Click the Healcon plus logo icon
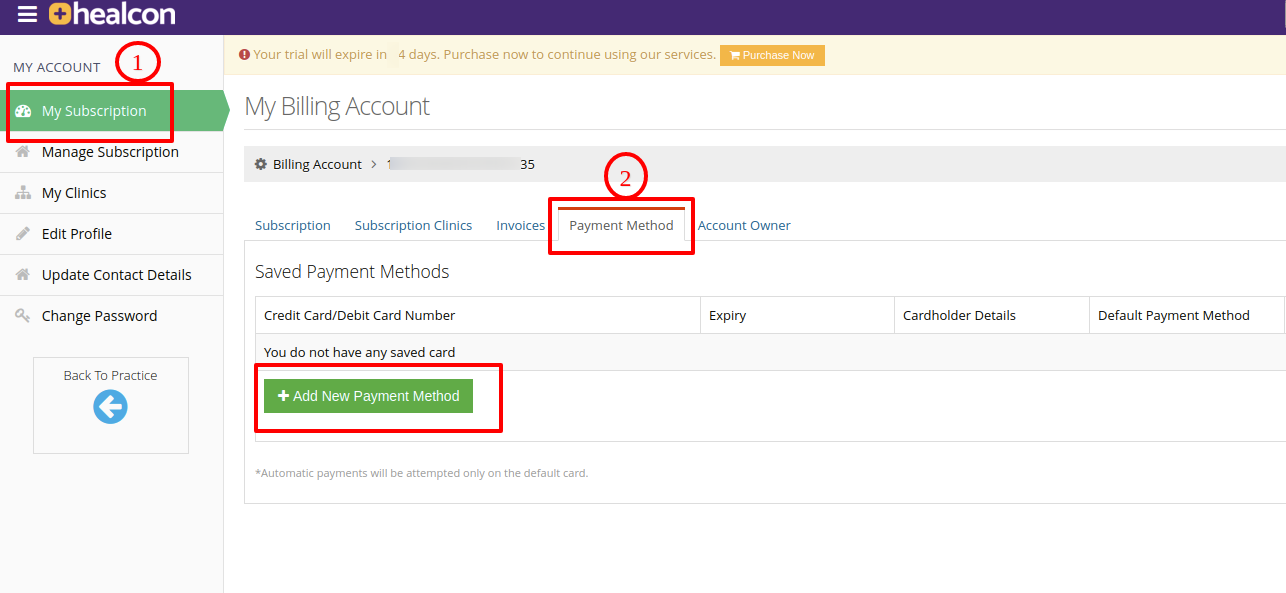The width and height of the screenshot is (1286, 593). (60, 14)
